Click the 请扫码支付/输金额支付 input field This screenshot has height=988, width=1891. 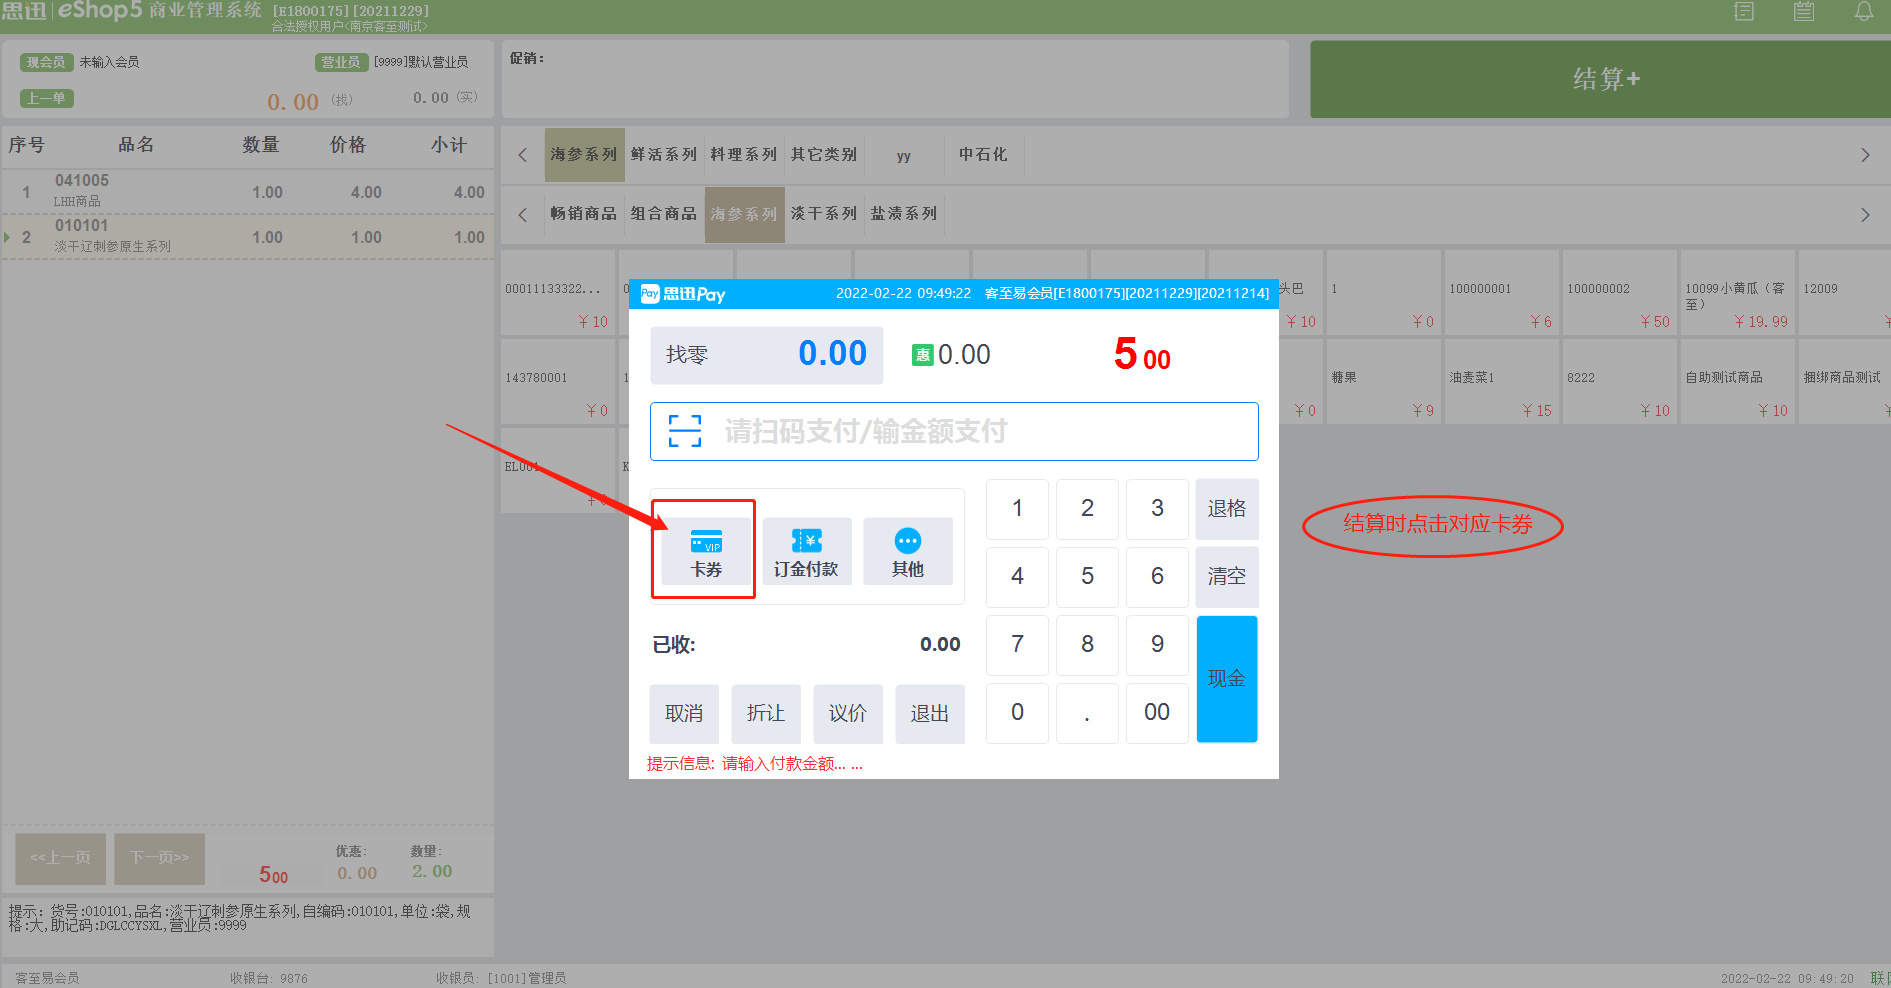[x=954, y=431]
